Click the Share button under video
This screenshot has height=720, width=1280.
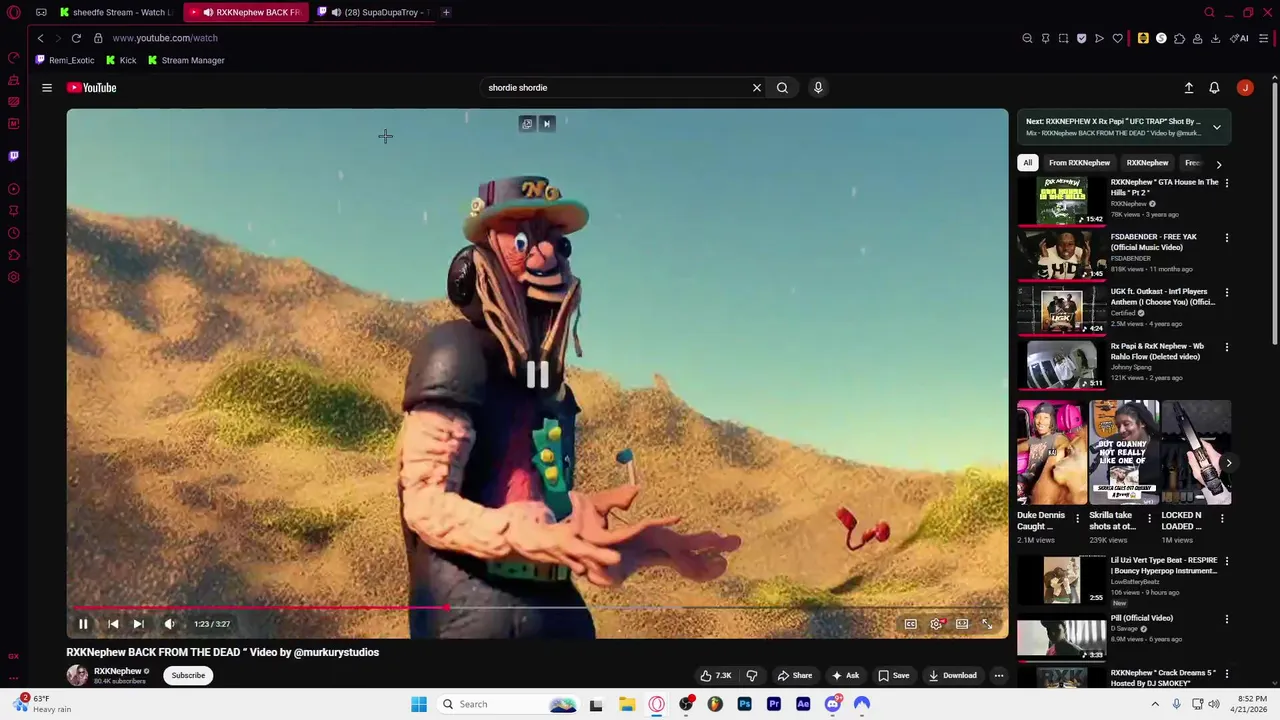tap(795, 675)
